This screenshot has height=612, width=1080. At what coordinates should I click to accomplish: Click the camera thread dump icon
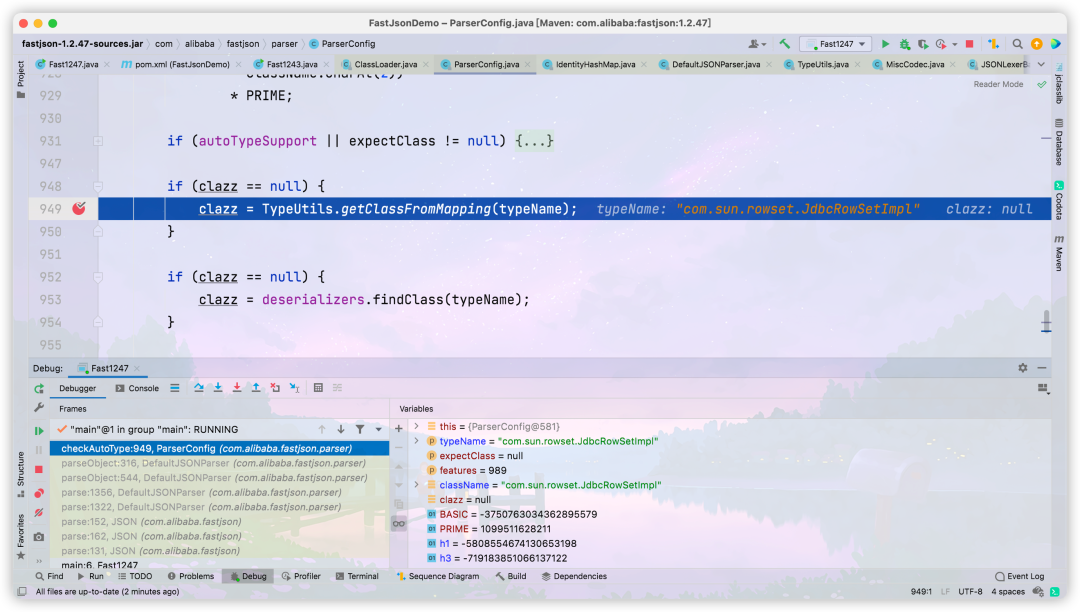(x=39, y=536)
